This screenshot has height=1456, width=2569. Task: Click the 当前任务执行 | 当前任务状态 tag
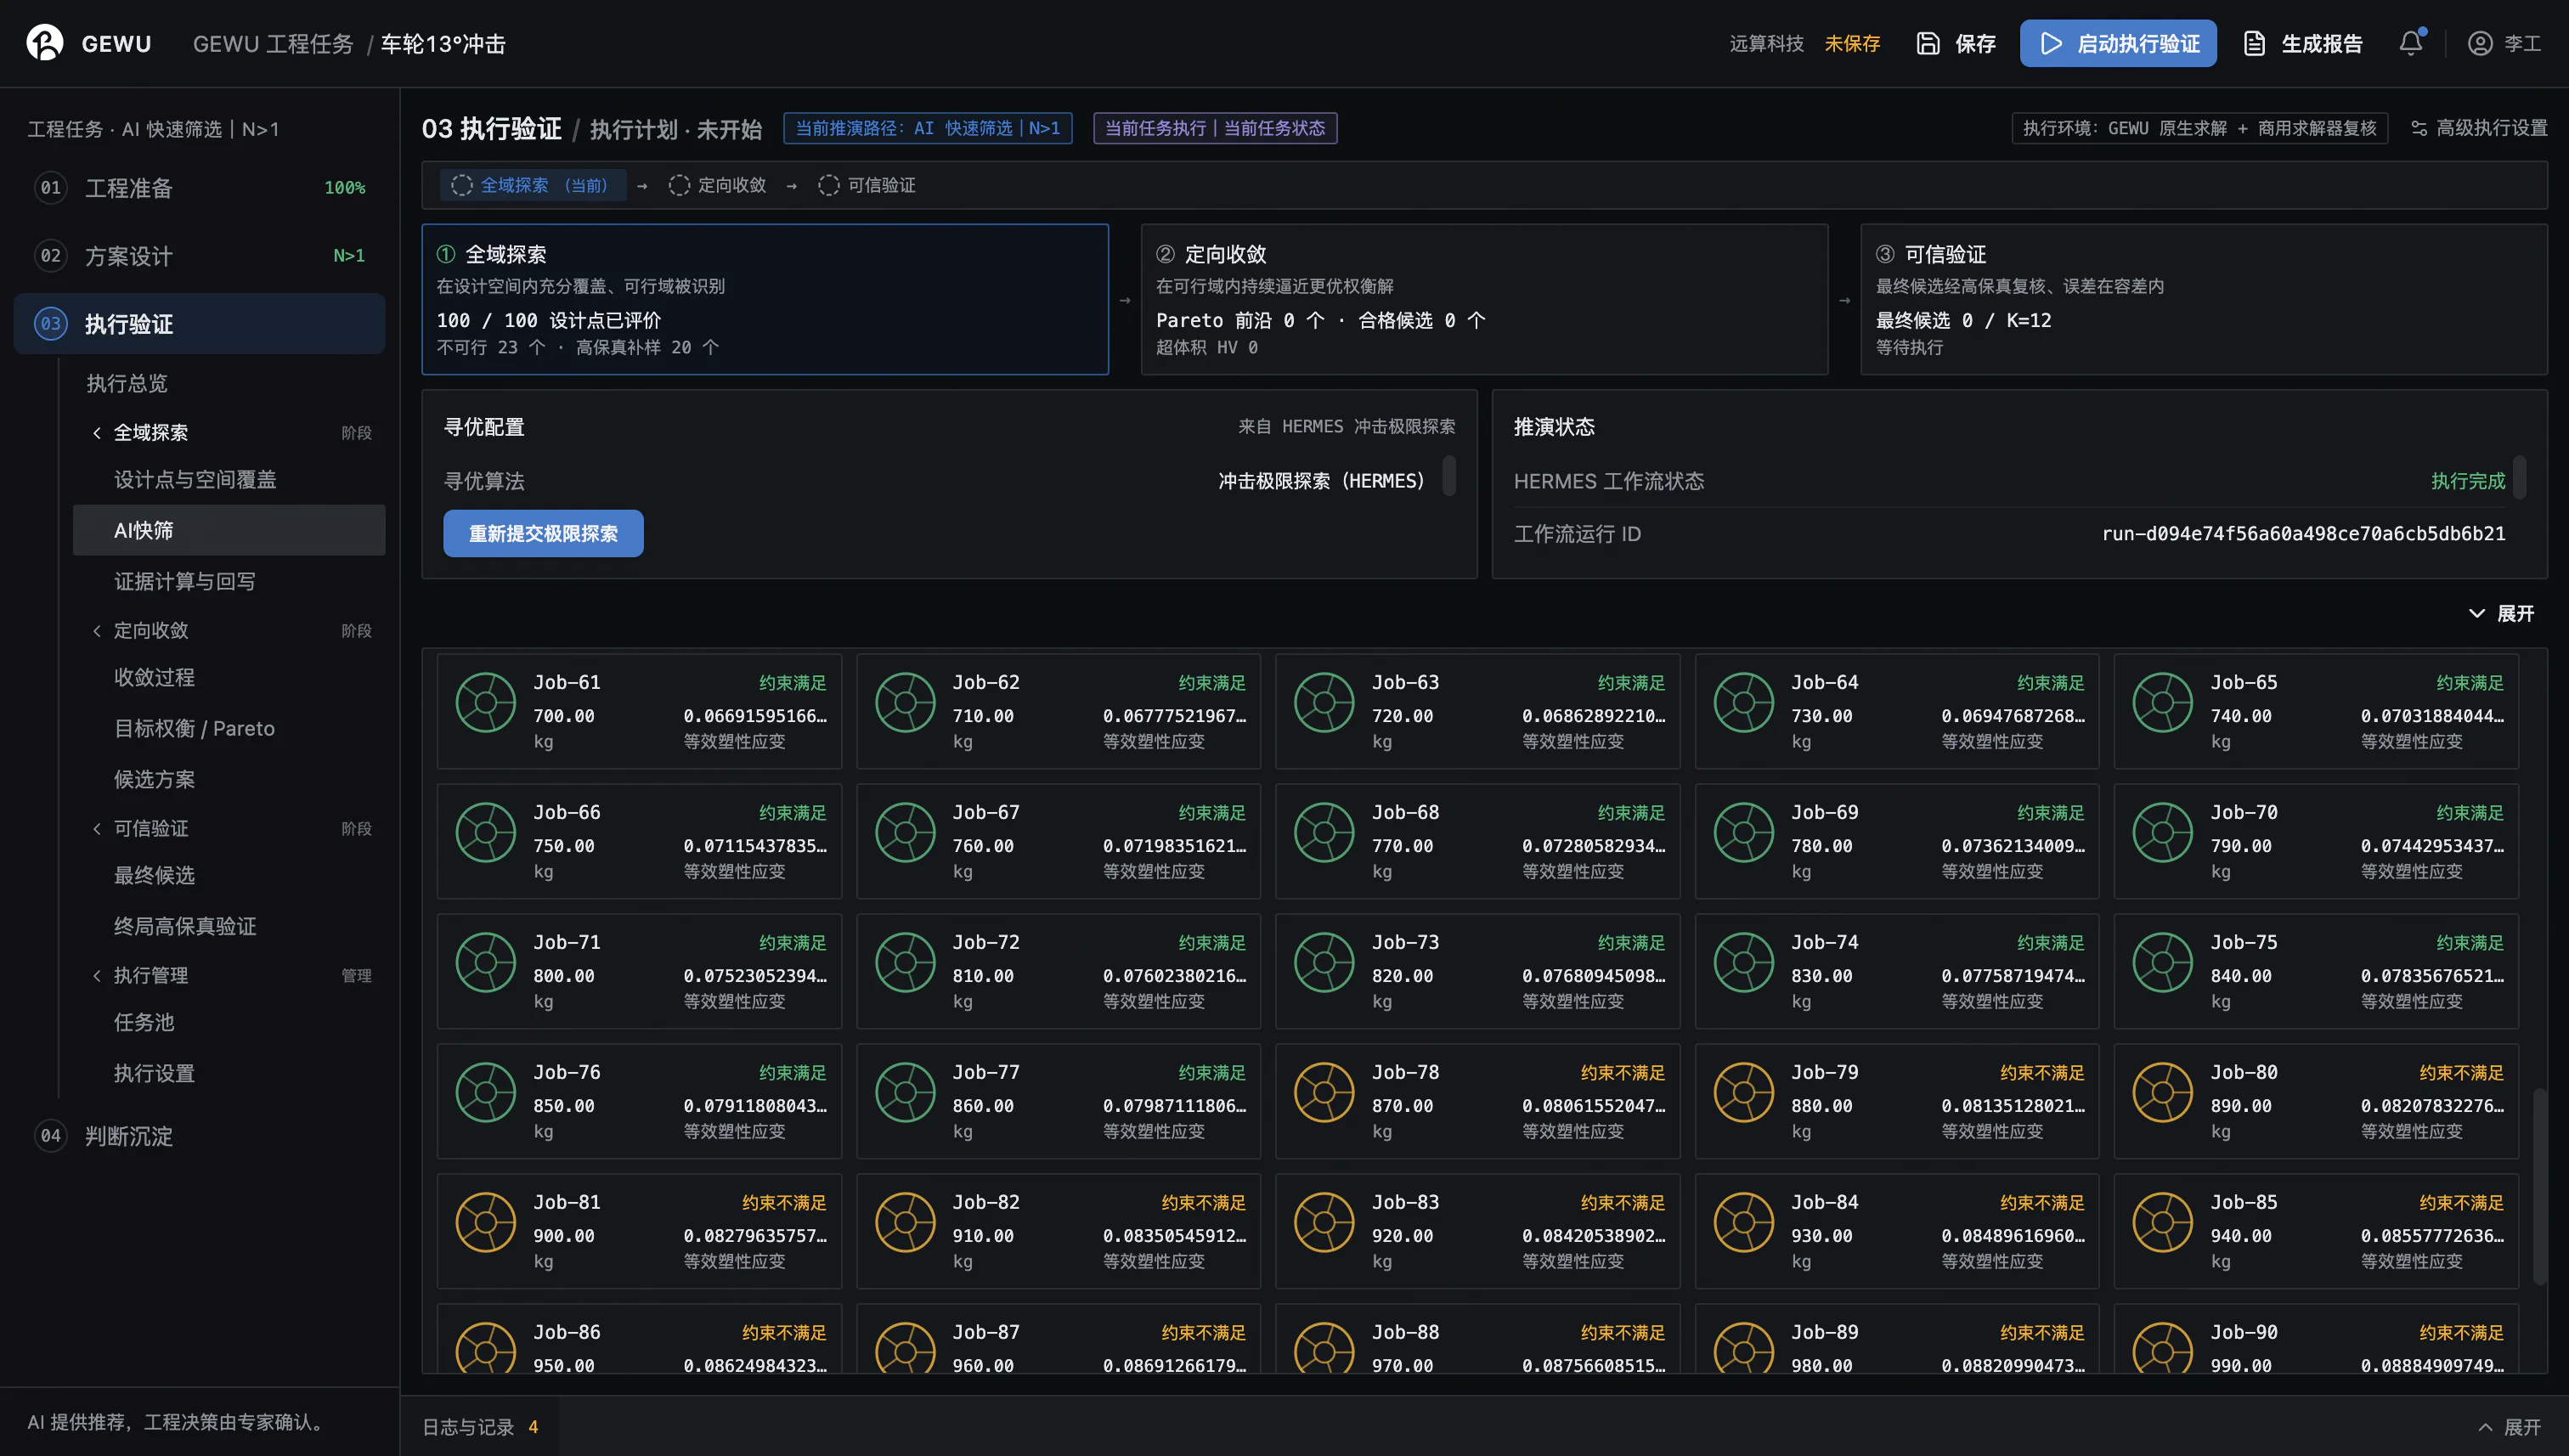pos(1215,128)
